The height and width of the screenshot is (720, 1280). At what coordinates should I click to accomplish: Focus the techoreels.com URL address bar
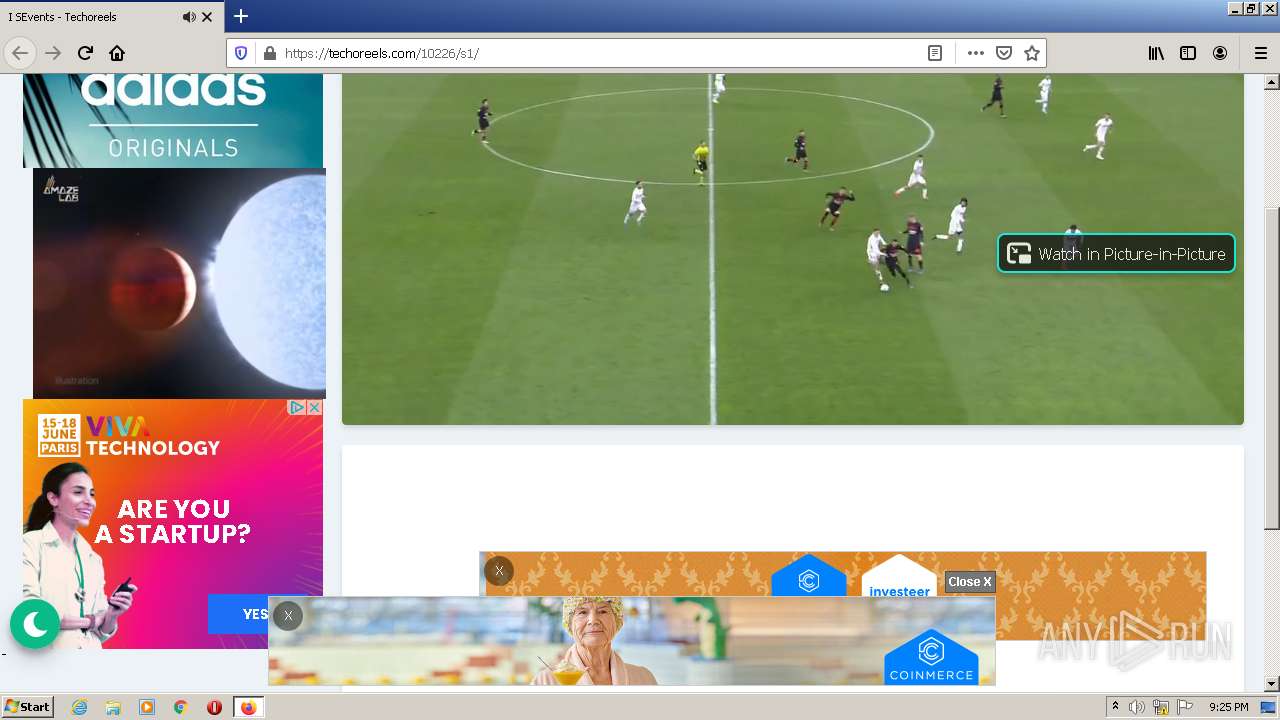[x=600, y=53]
